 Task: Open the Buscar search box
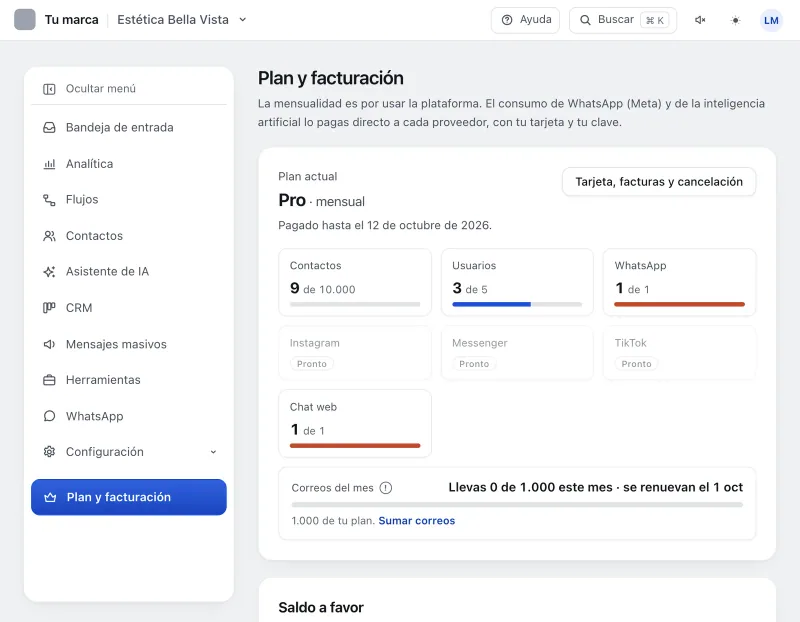click(x=623, y=20)
